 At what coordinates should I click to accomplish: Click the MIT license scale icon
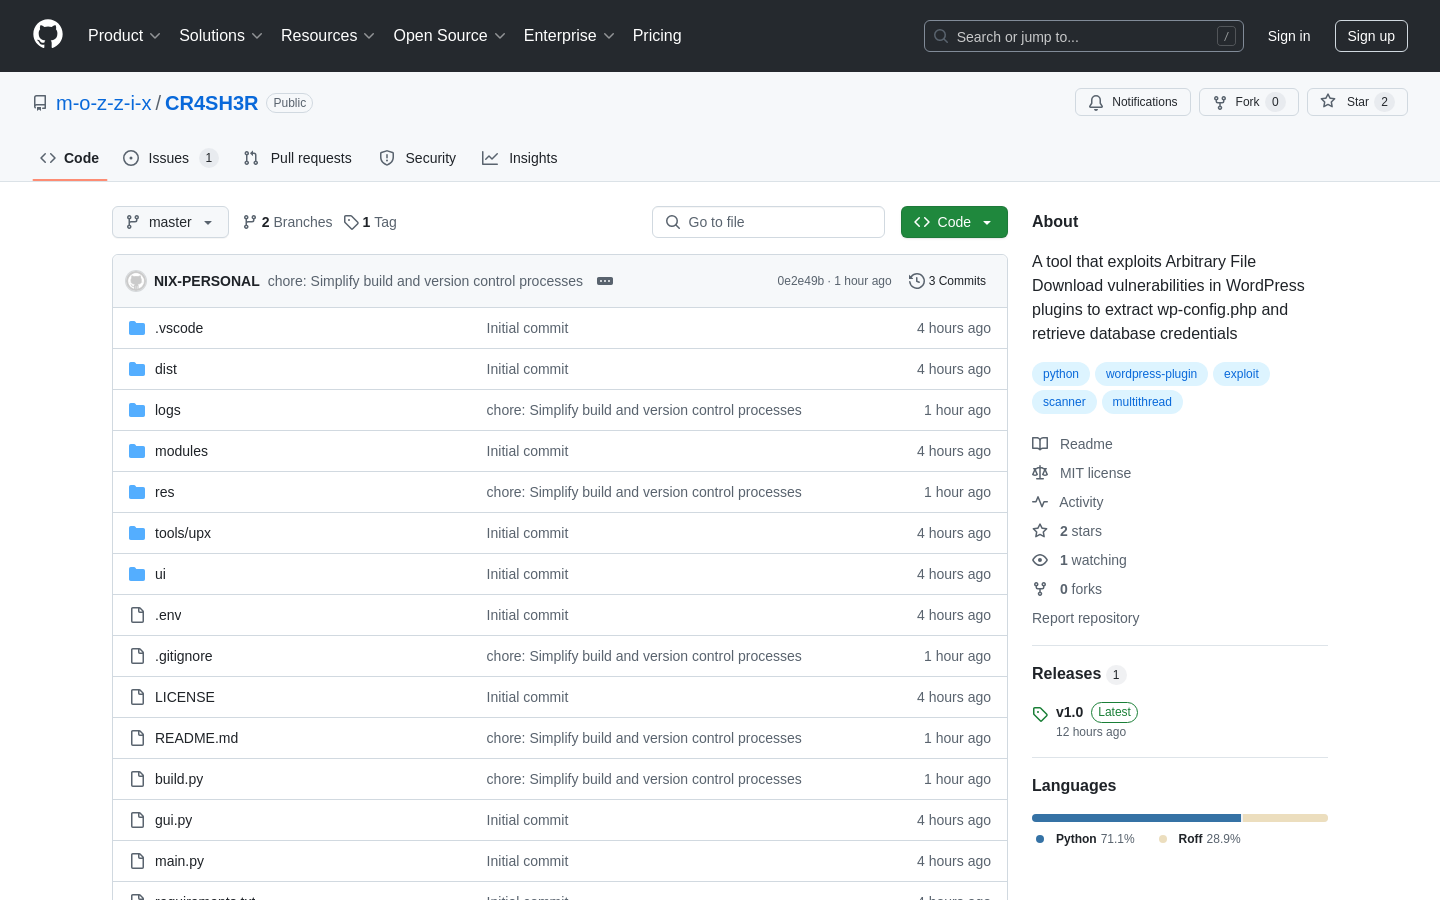click(x=1040, y=473)
